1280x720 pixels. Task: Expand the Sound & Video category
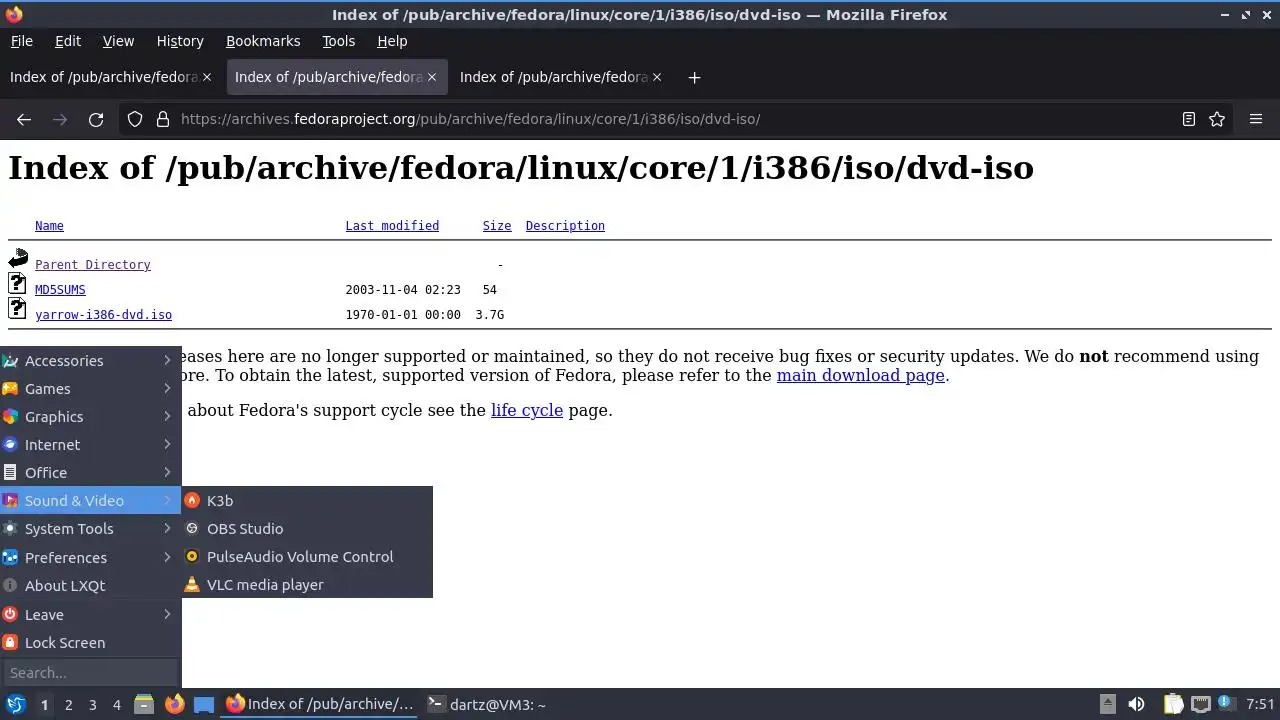90,501
